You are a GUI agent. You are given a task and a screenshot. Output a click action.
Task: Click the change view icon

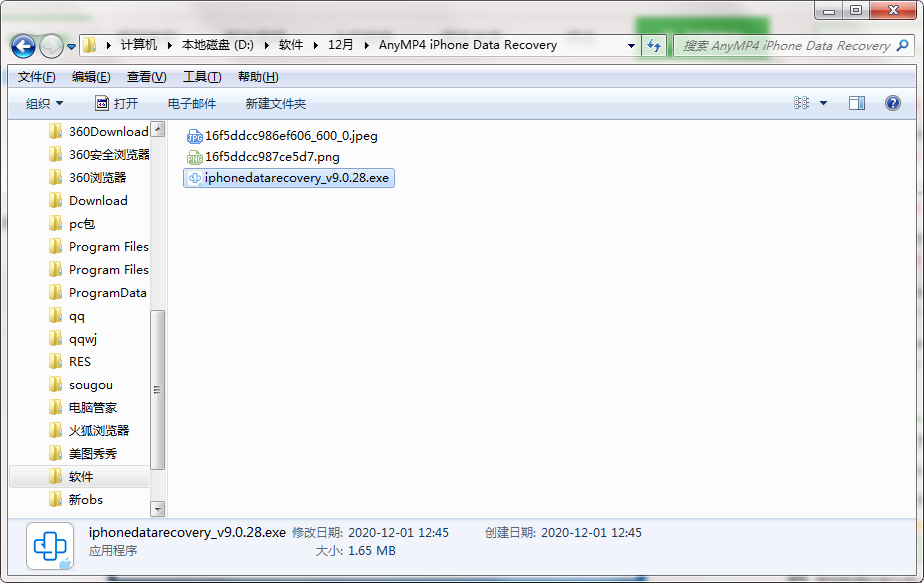[801, 103]
